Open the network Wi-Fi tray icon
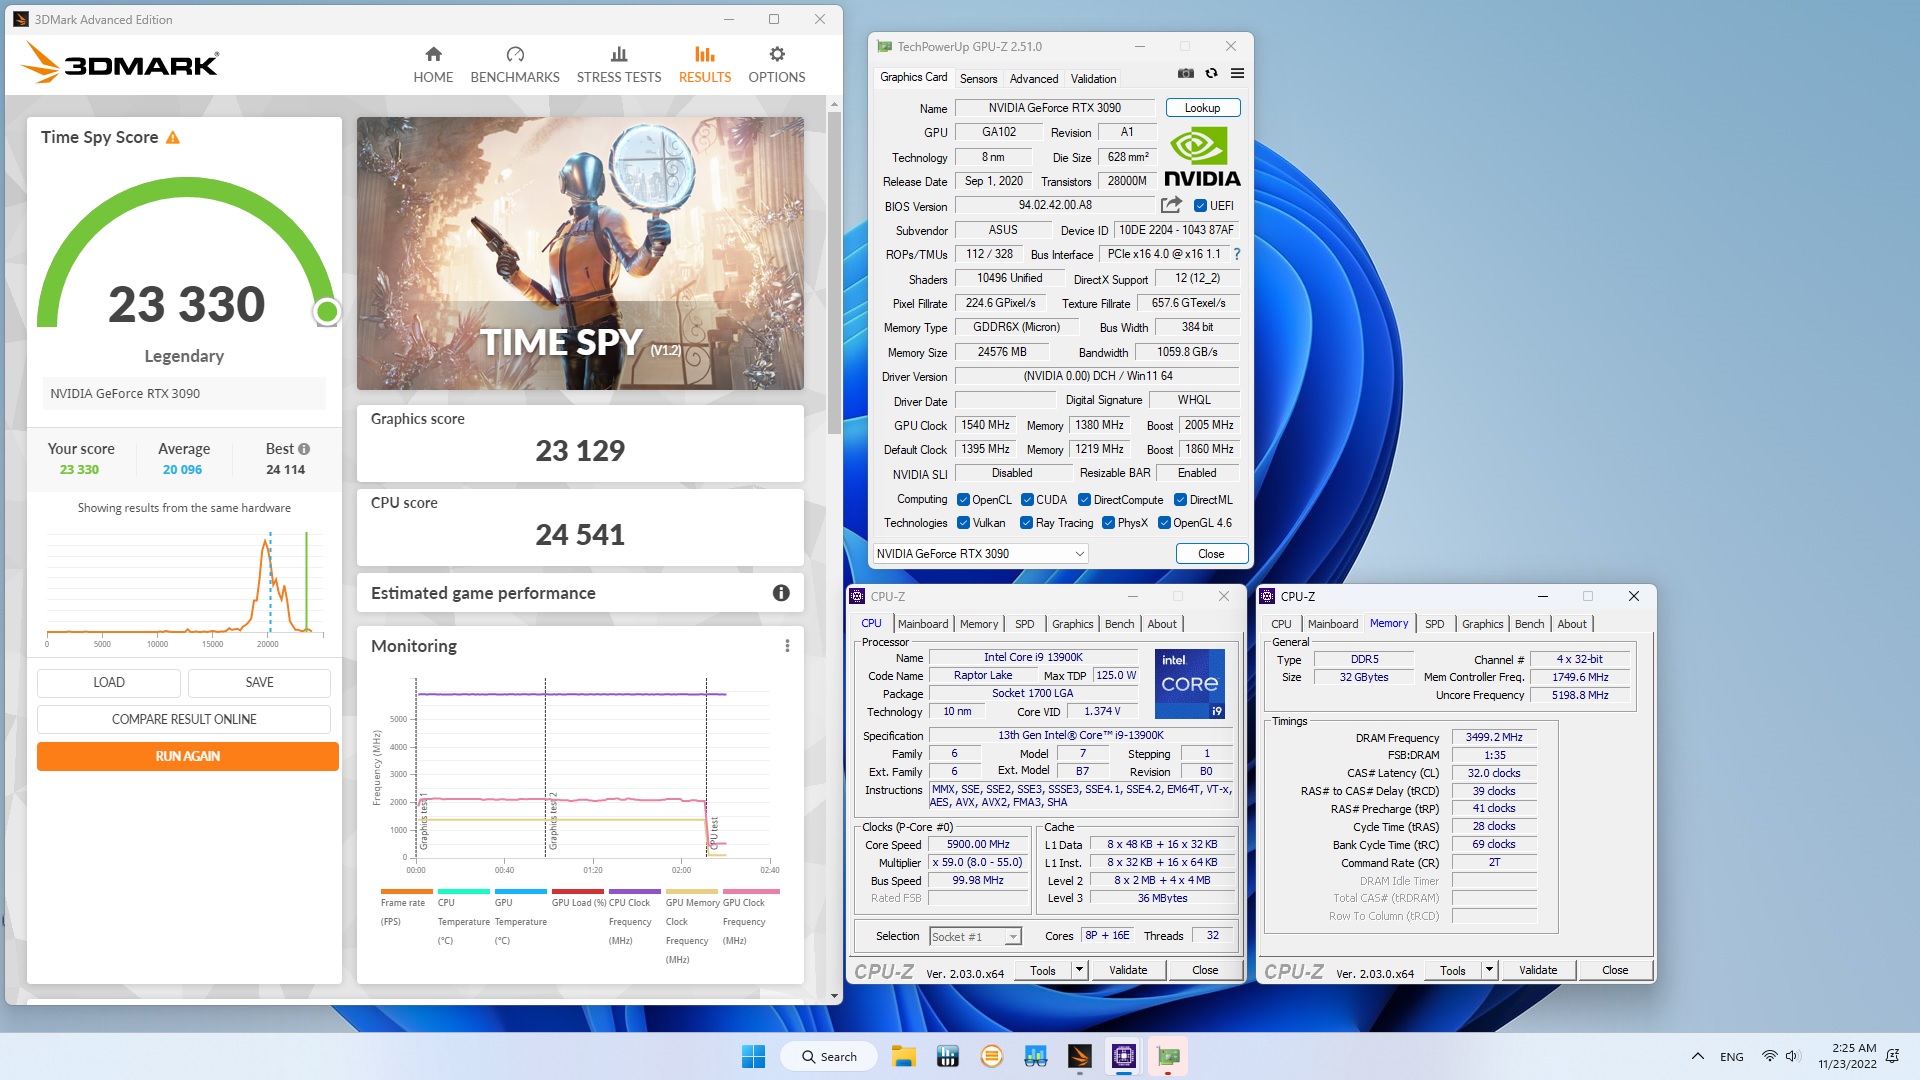This screenshot has width=1920, height=1080. click(x=1769, y=1056)
